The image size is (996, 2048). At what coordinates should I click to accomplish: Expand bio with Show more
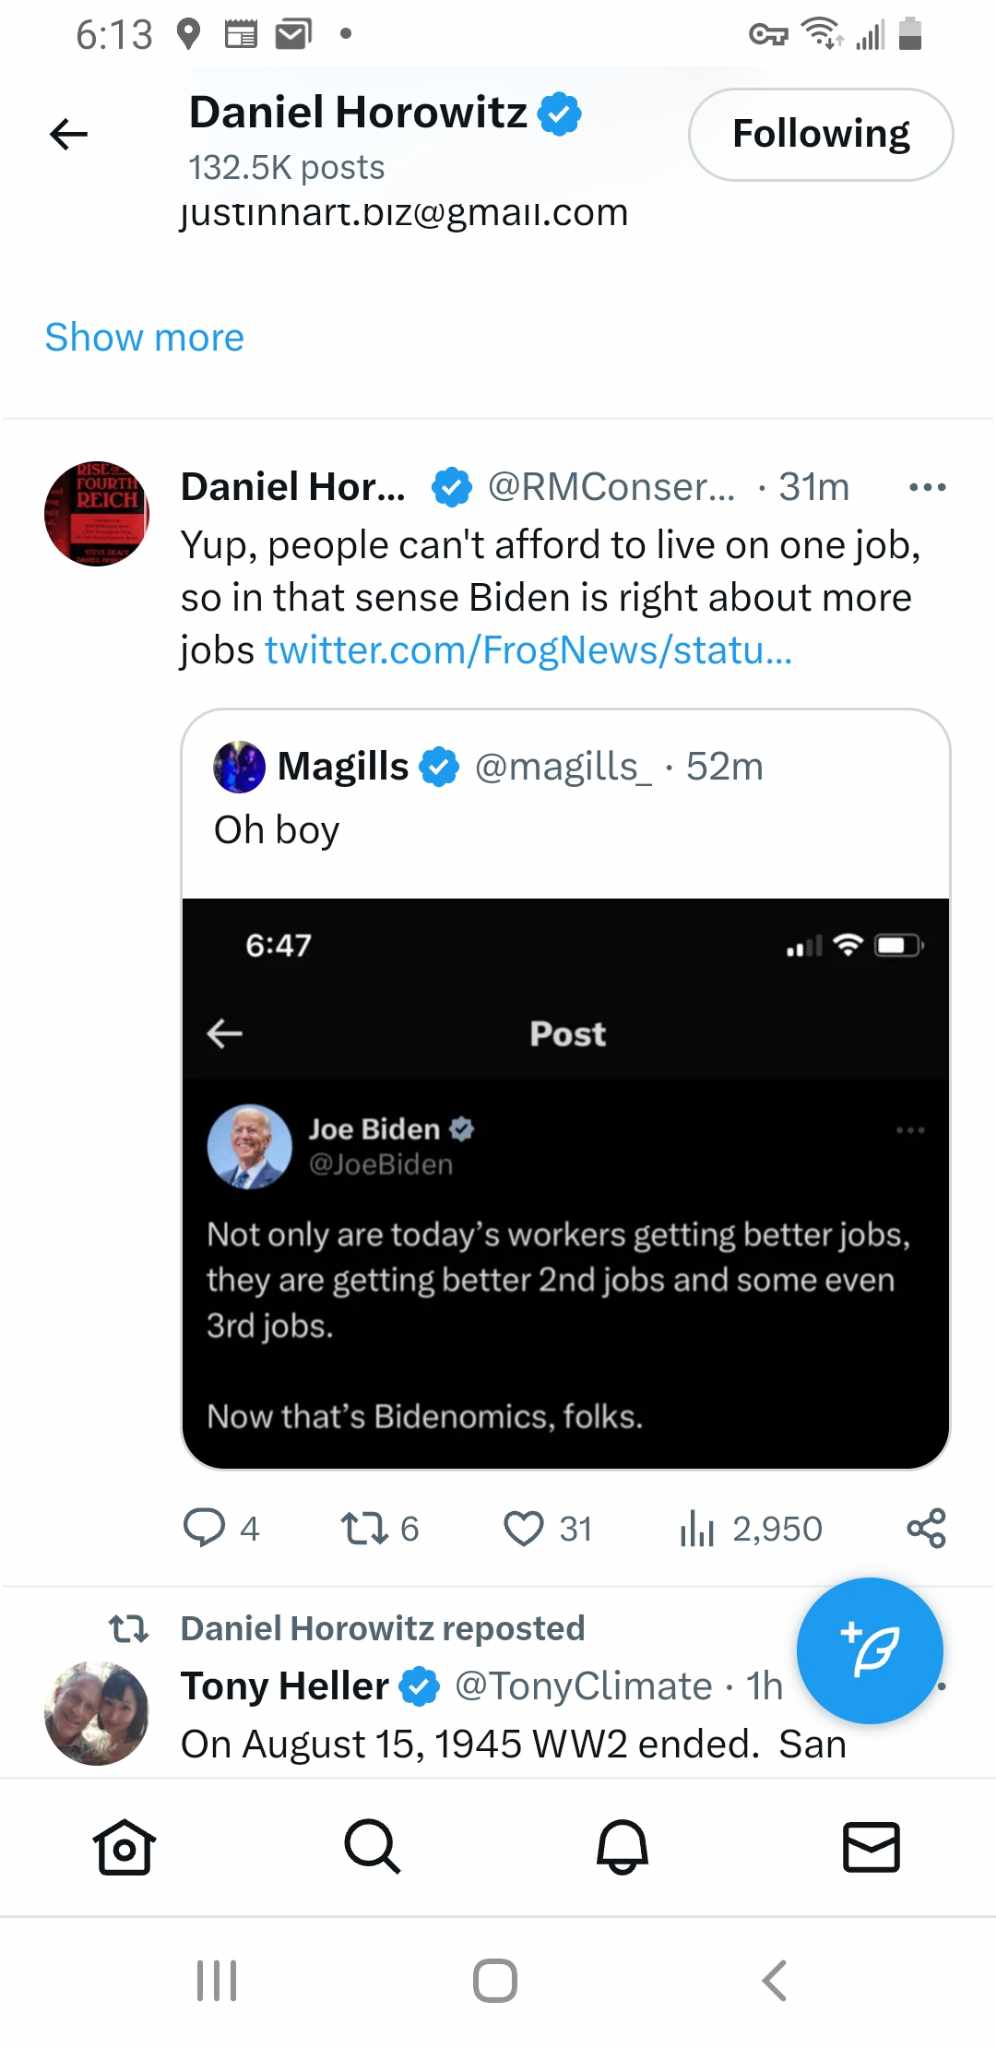(144, 338)
